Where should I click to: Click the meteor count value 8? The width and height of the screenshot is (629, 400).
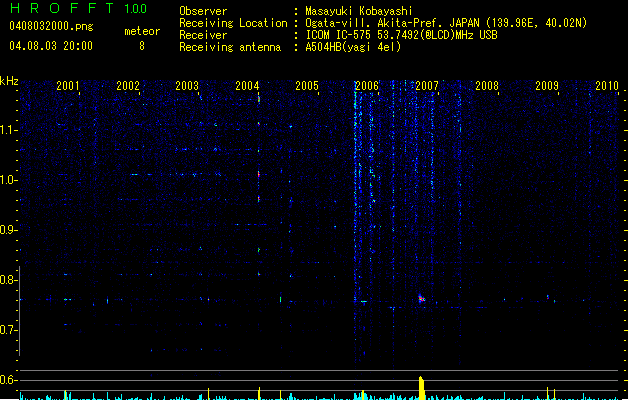(x=142, y=46)
